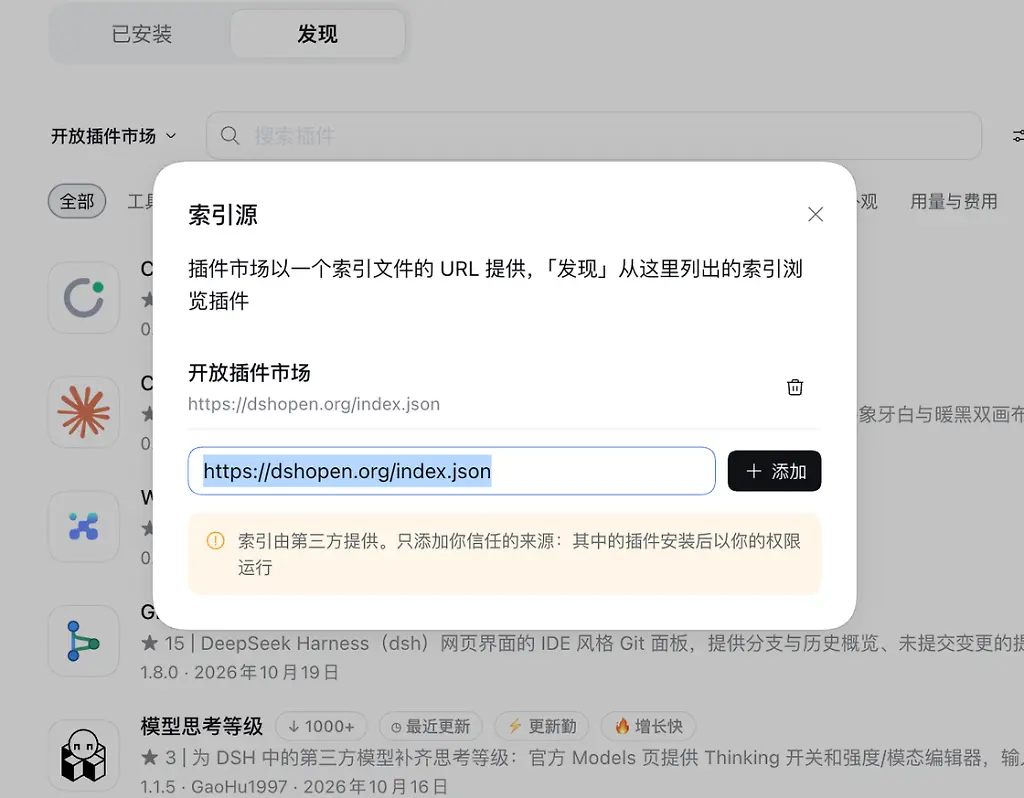The height and width of the screenshot is (798, 1024).
Task: Click the 增长快 badge
Action: (648, 726)
